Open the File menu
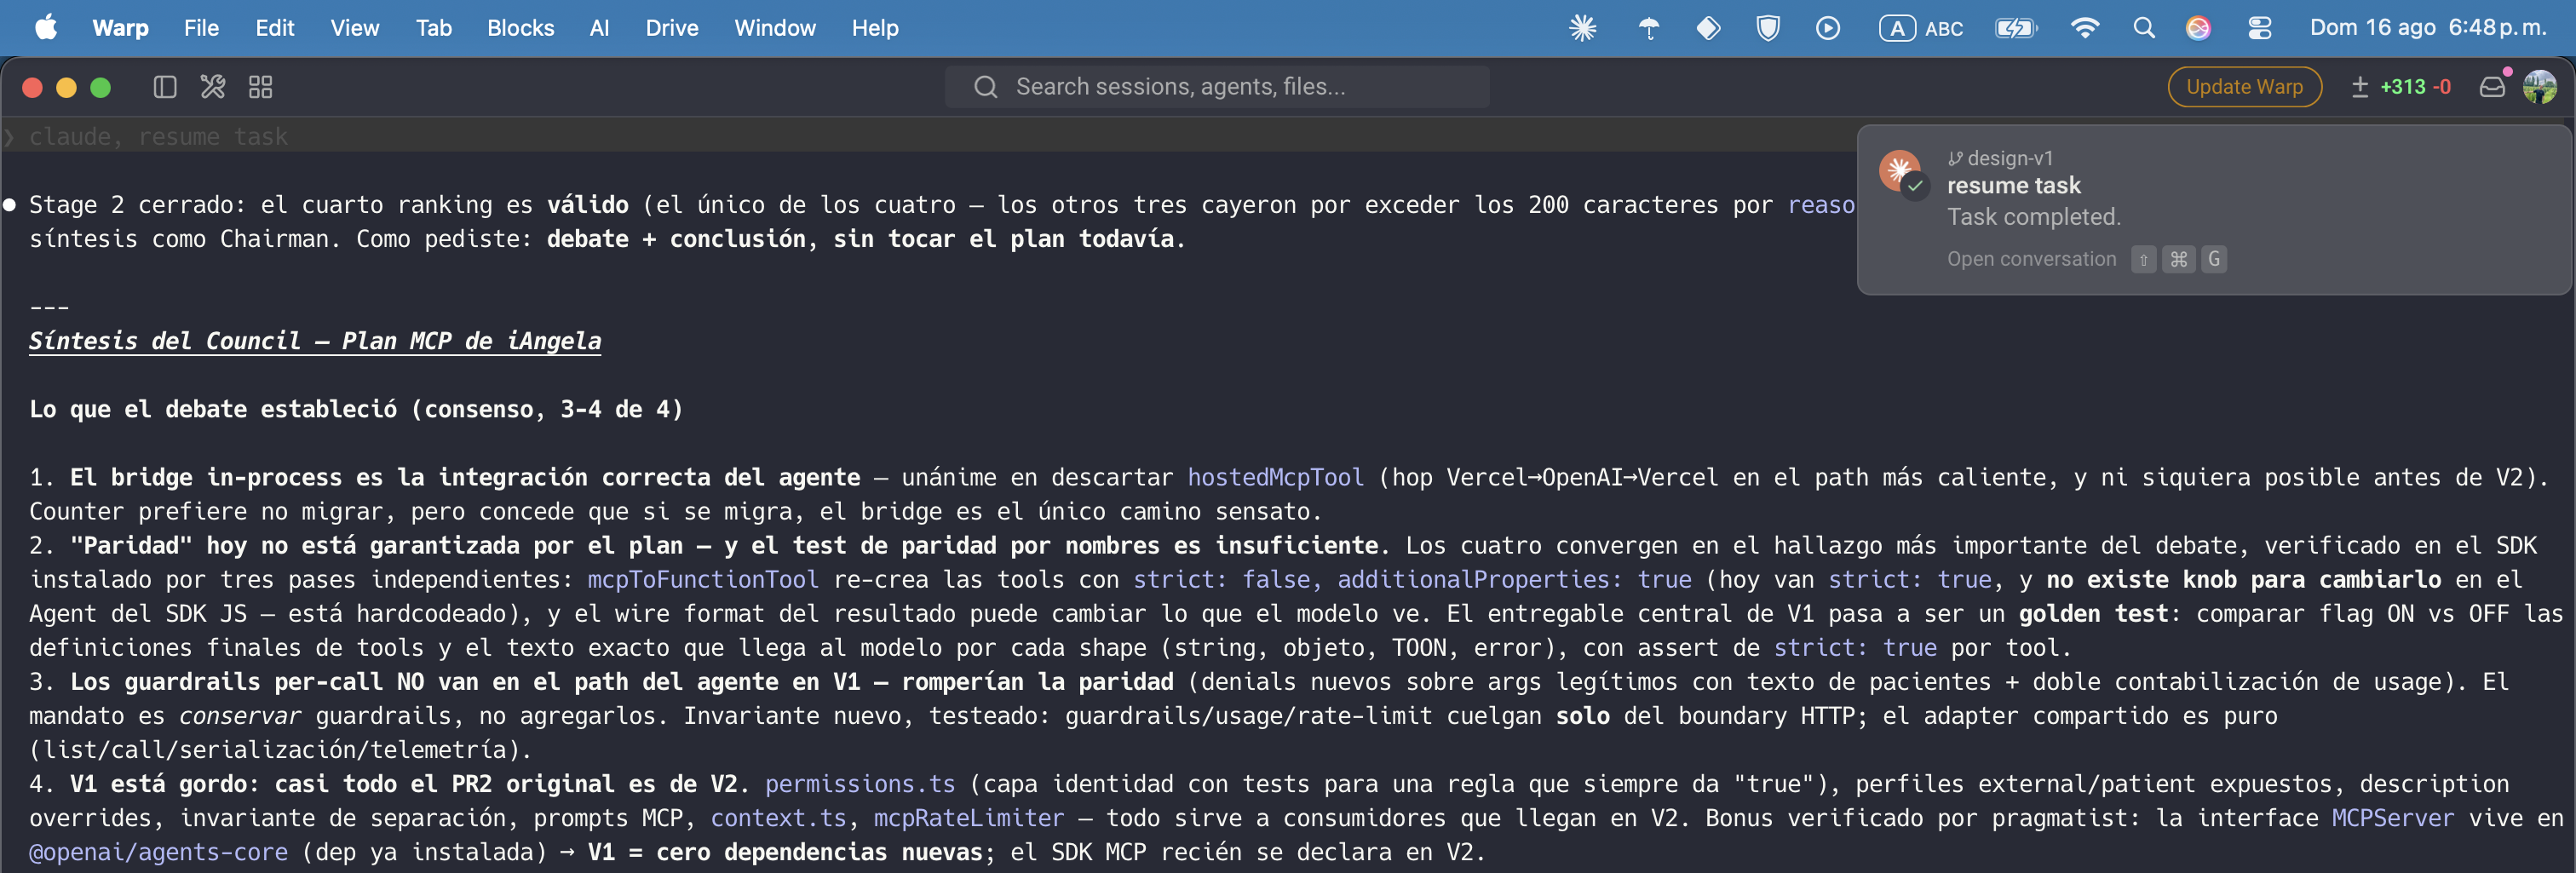The height and width of the screenshot is (873, 2576). pos(201,28)
